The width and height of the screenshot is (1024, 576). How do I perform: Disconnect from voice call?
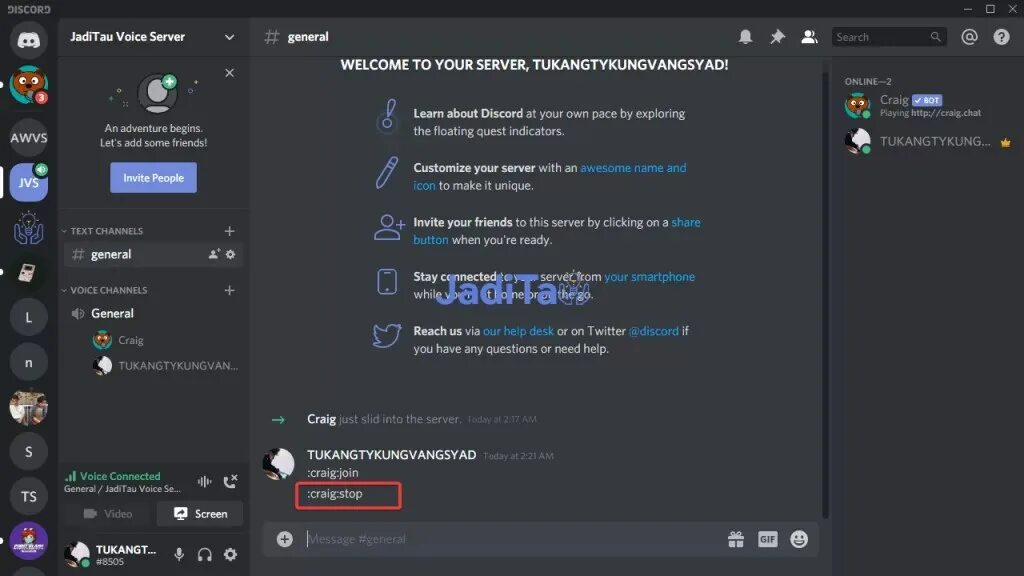point(231,482)
